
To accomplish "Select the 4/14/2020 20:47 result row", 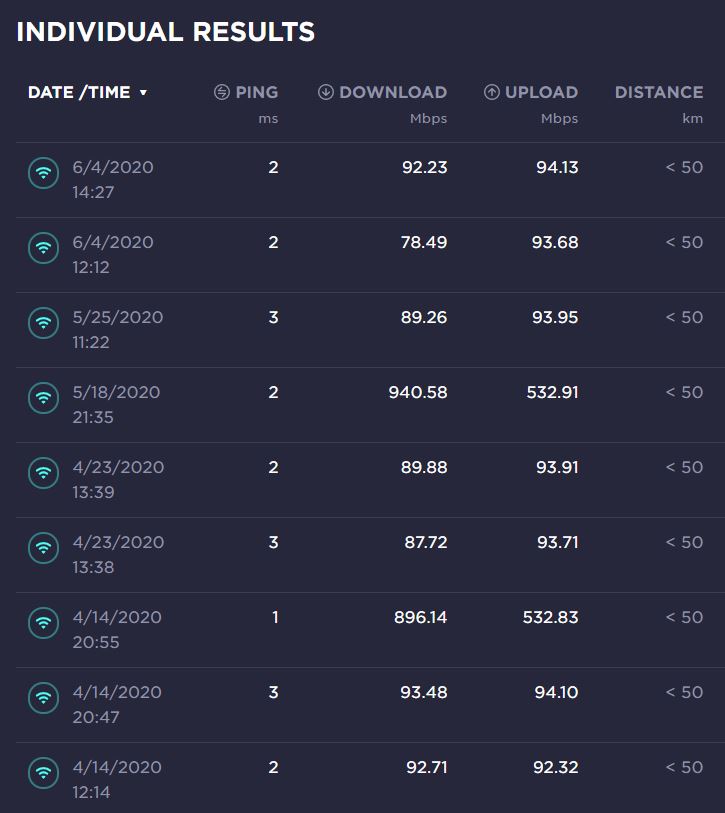I will pyautogui.click(x=370, y=705).
